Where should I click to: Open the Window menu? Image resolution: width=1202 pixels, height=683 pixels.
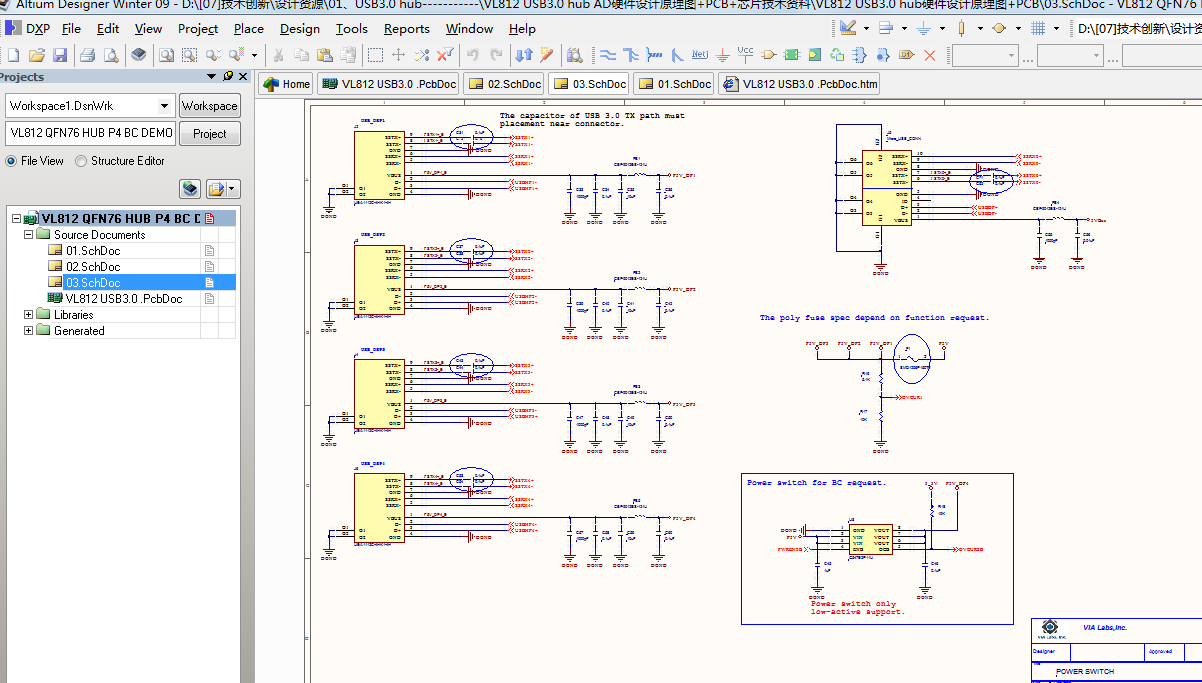(x=469, y=28)
